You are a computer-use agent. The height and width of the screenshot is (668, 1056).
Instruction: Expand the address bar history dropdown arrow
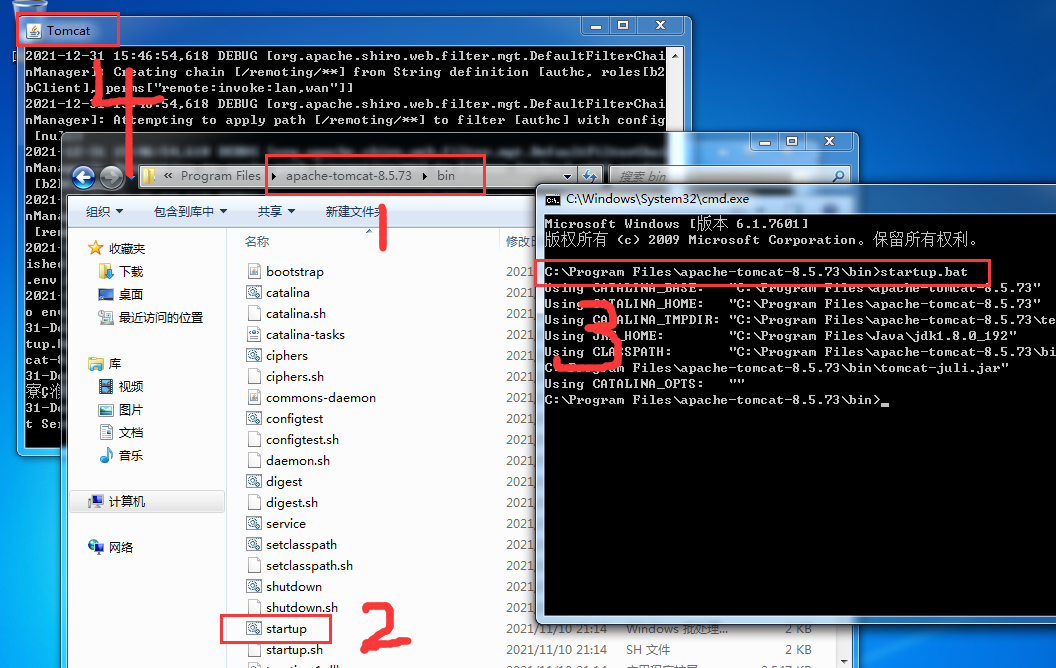567,176
